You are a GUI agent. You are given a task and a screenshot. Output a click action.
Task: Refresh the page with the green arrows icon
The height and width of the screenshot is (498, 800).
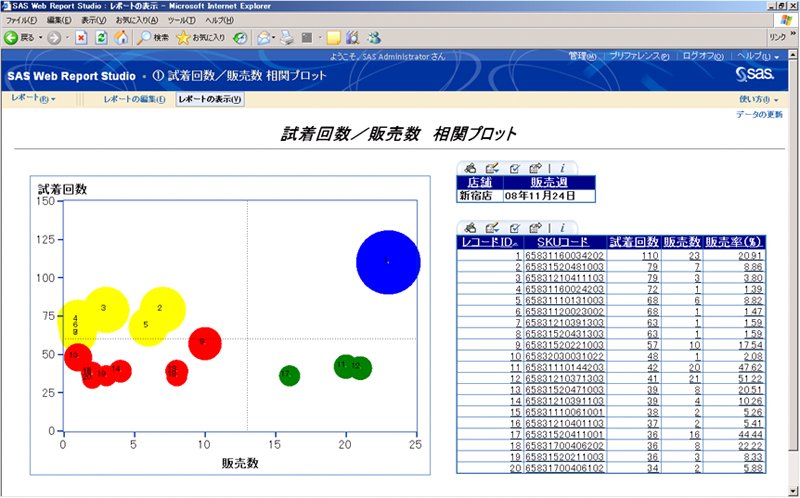tap(101, 38)
